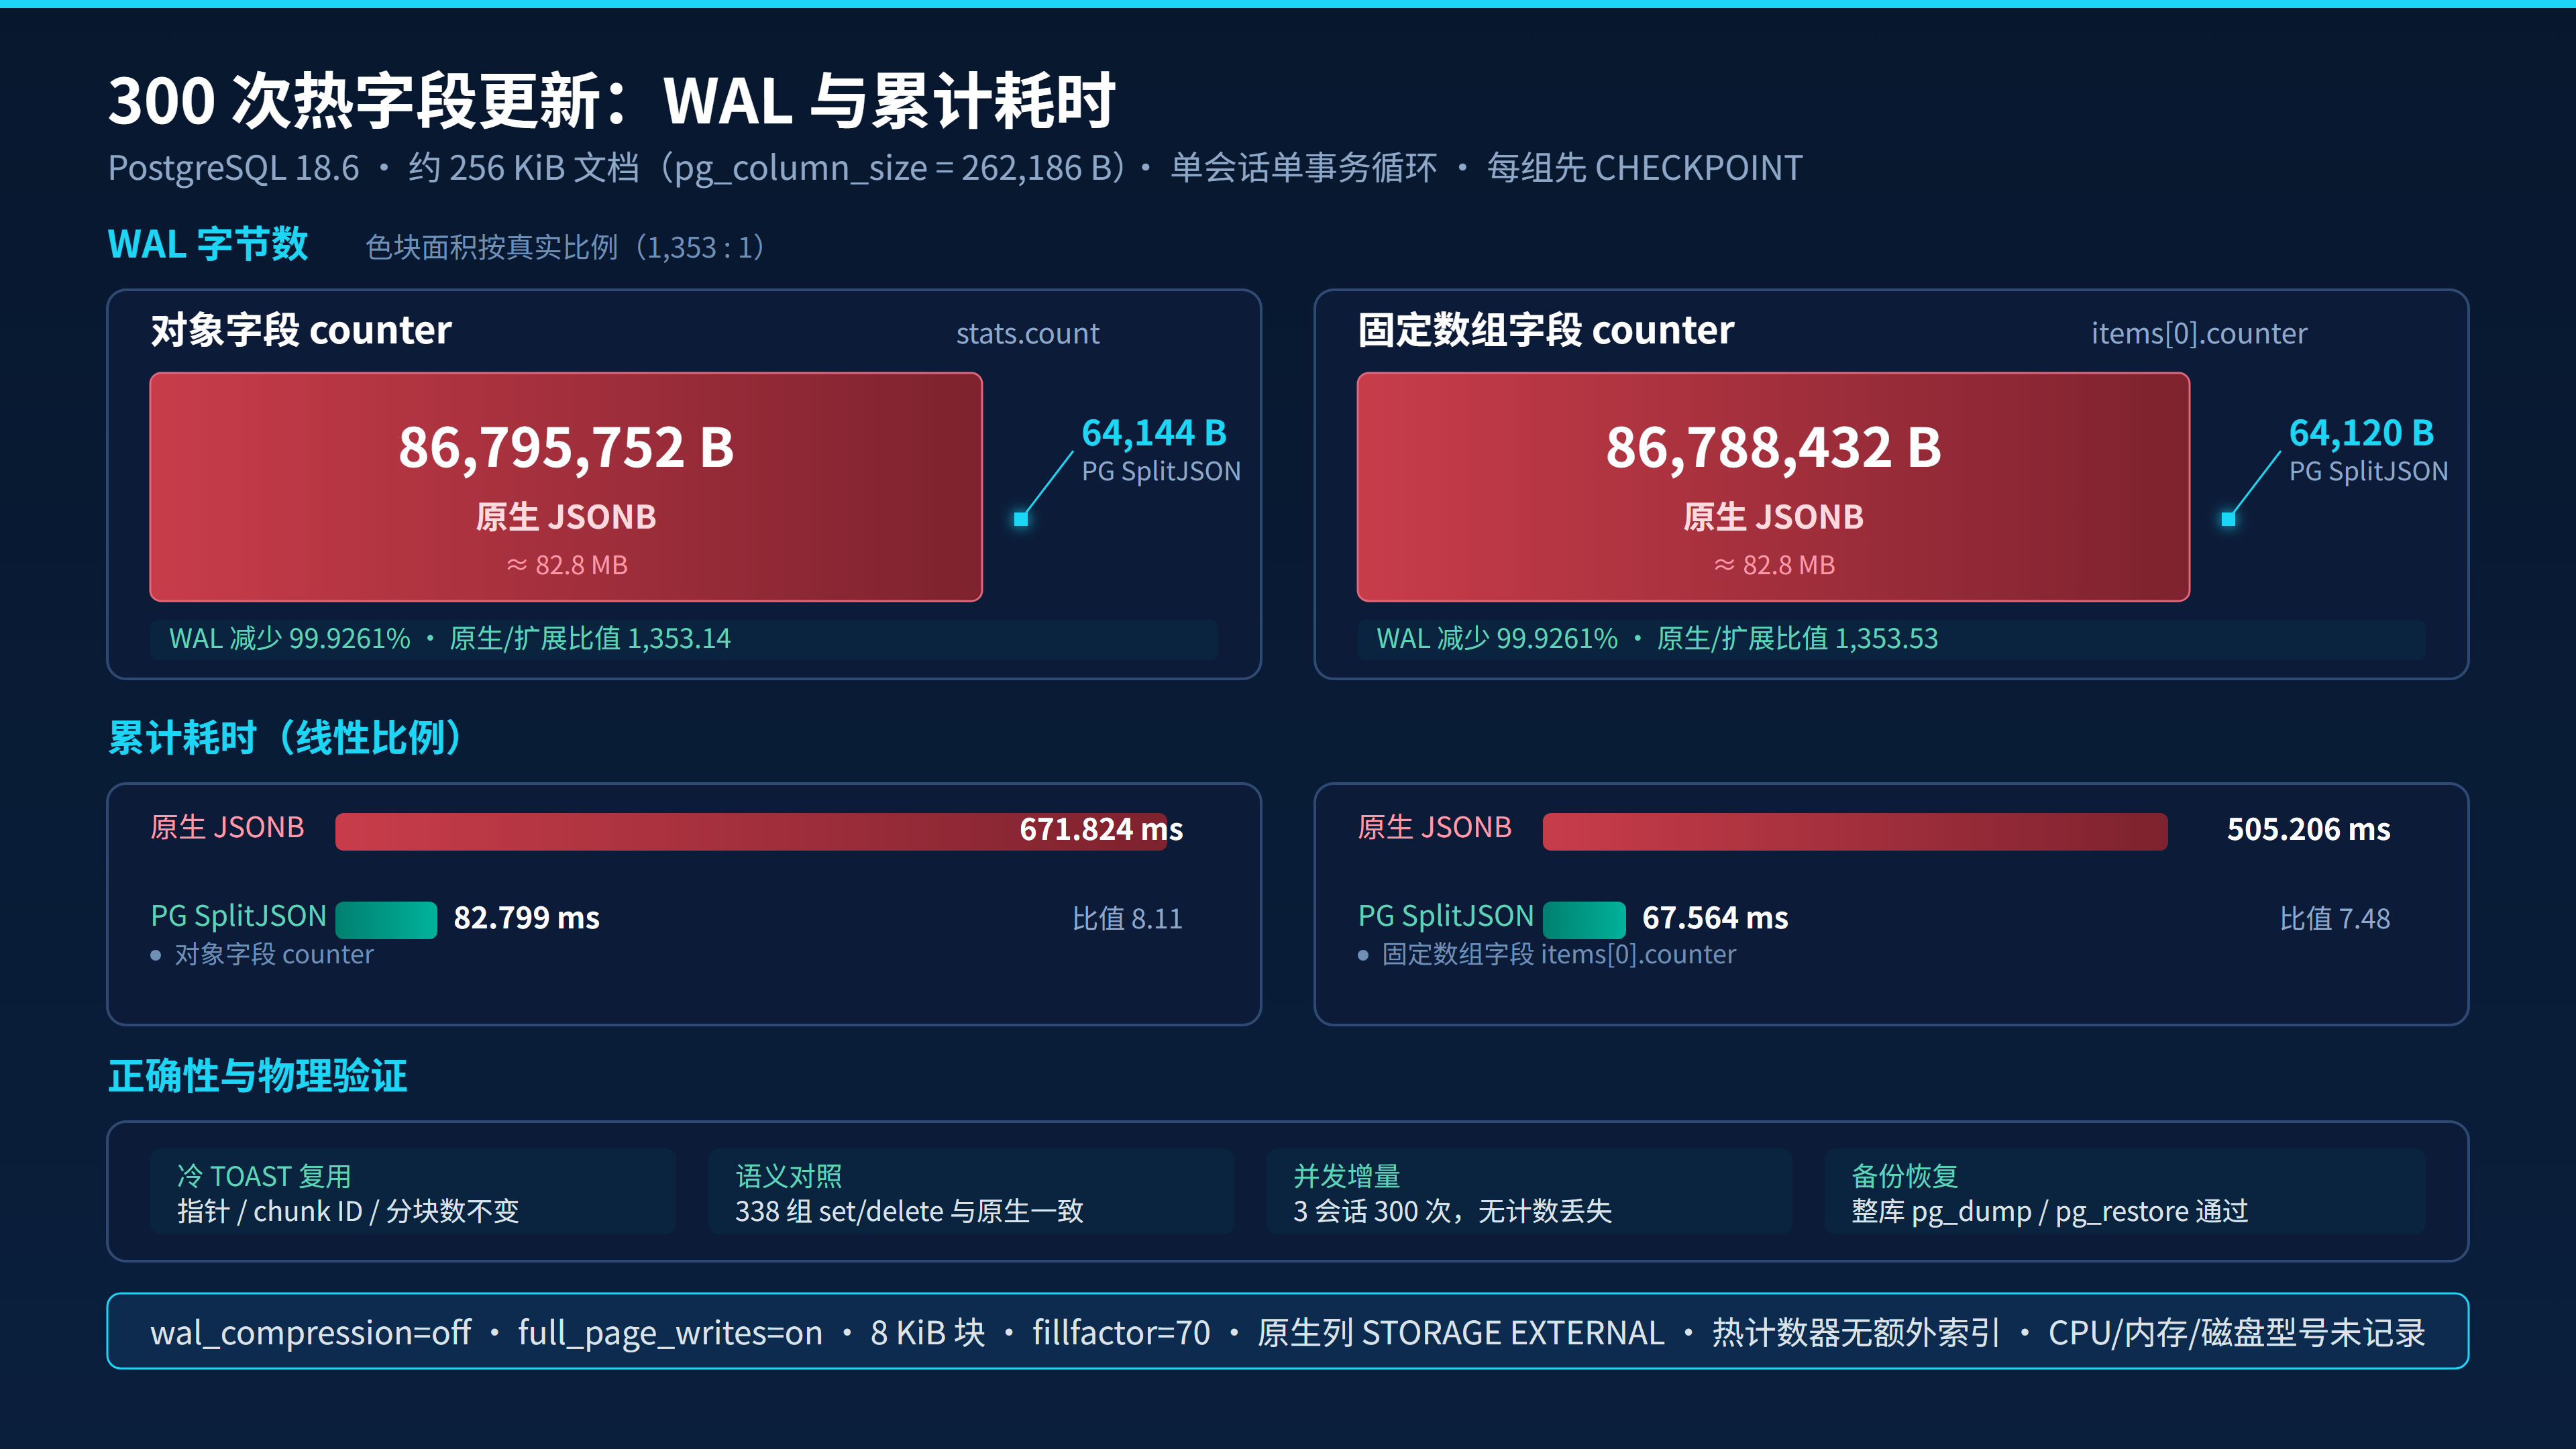Click the red 671.824 ms bar
Image resolution: width=2576 pixels, height=1449 pixels.
click(751, 831)
